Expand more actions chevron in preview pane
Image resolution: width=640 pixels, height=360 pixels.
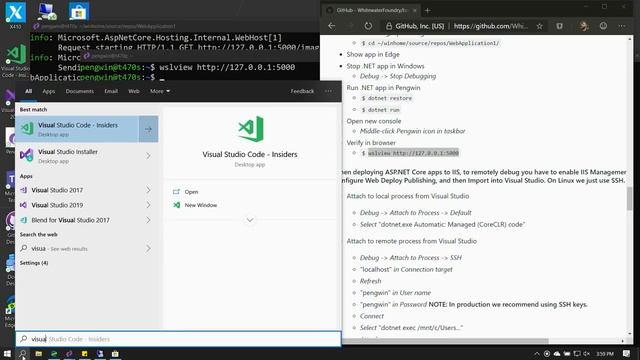[x=250, y=220]
